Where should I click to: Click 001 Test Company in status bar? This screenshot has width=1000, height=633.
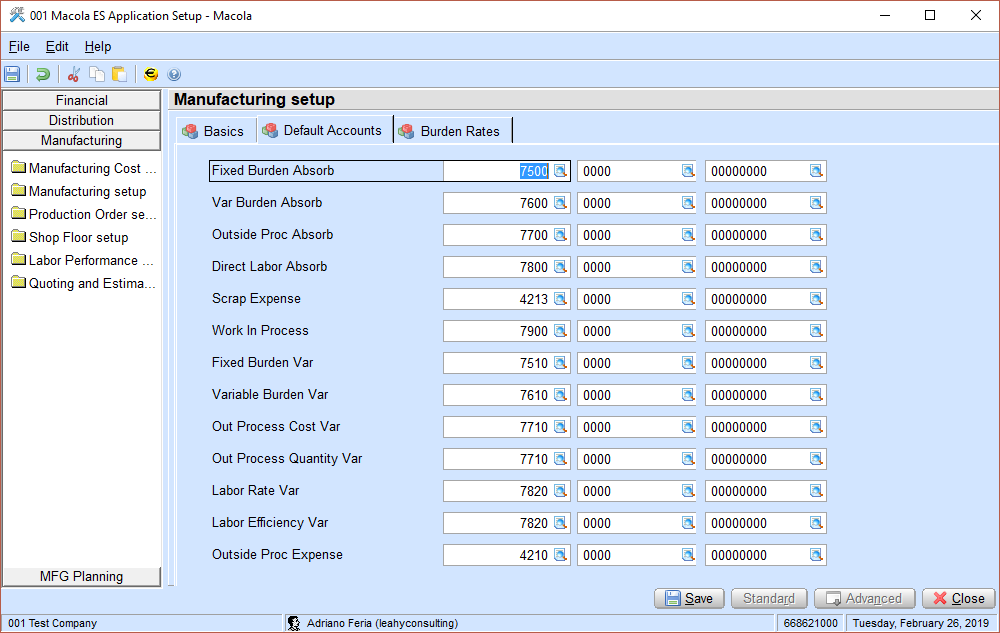pos(52,623)
